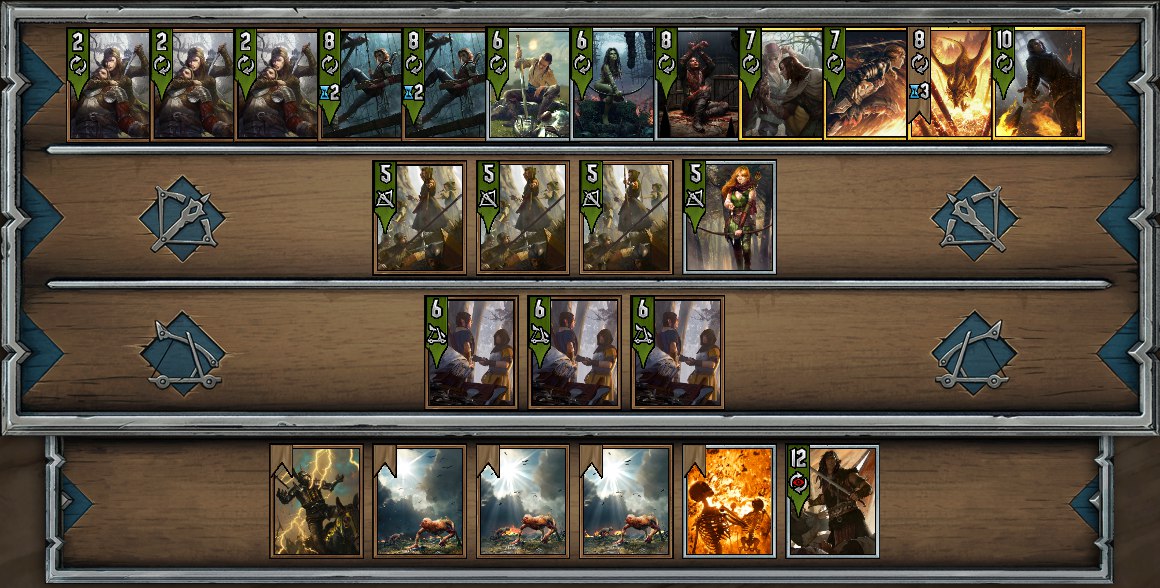Pick the 8-power bloody kneeling figure card
This screenshot has height=588, width=1160.
697,84
